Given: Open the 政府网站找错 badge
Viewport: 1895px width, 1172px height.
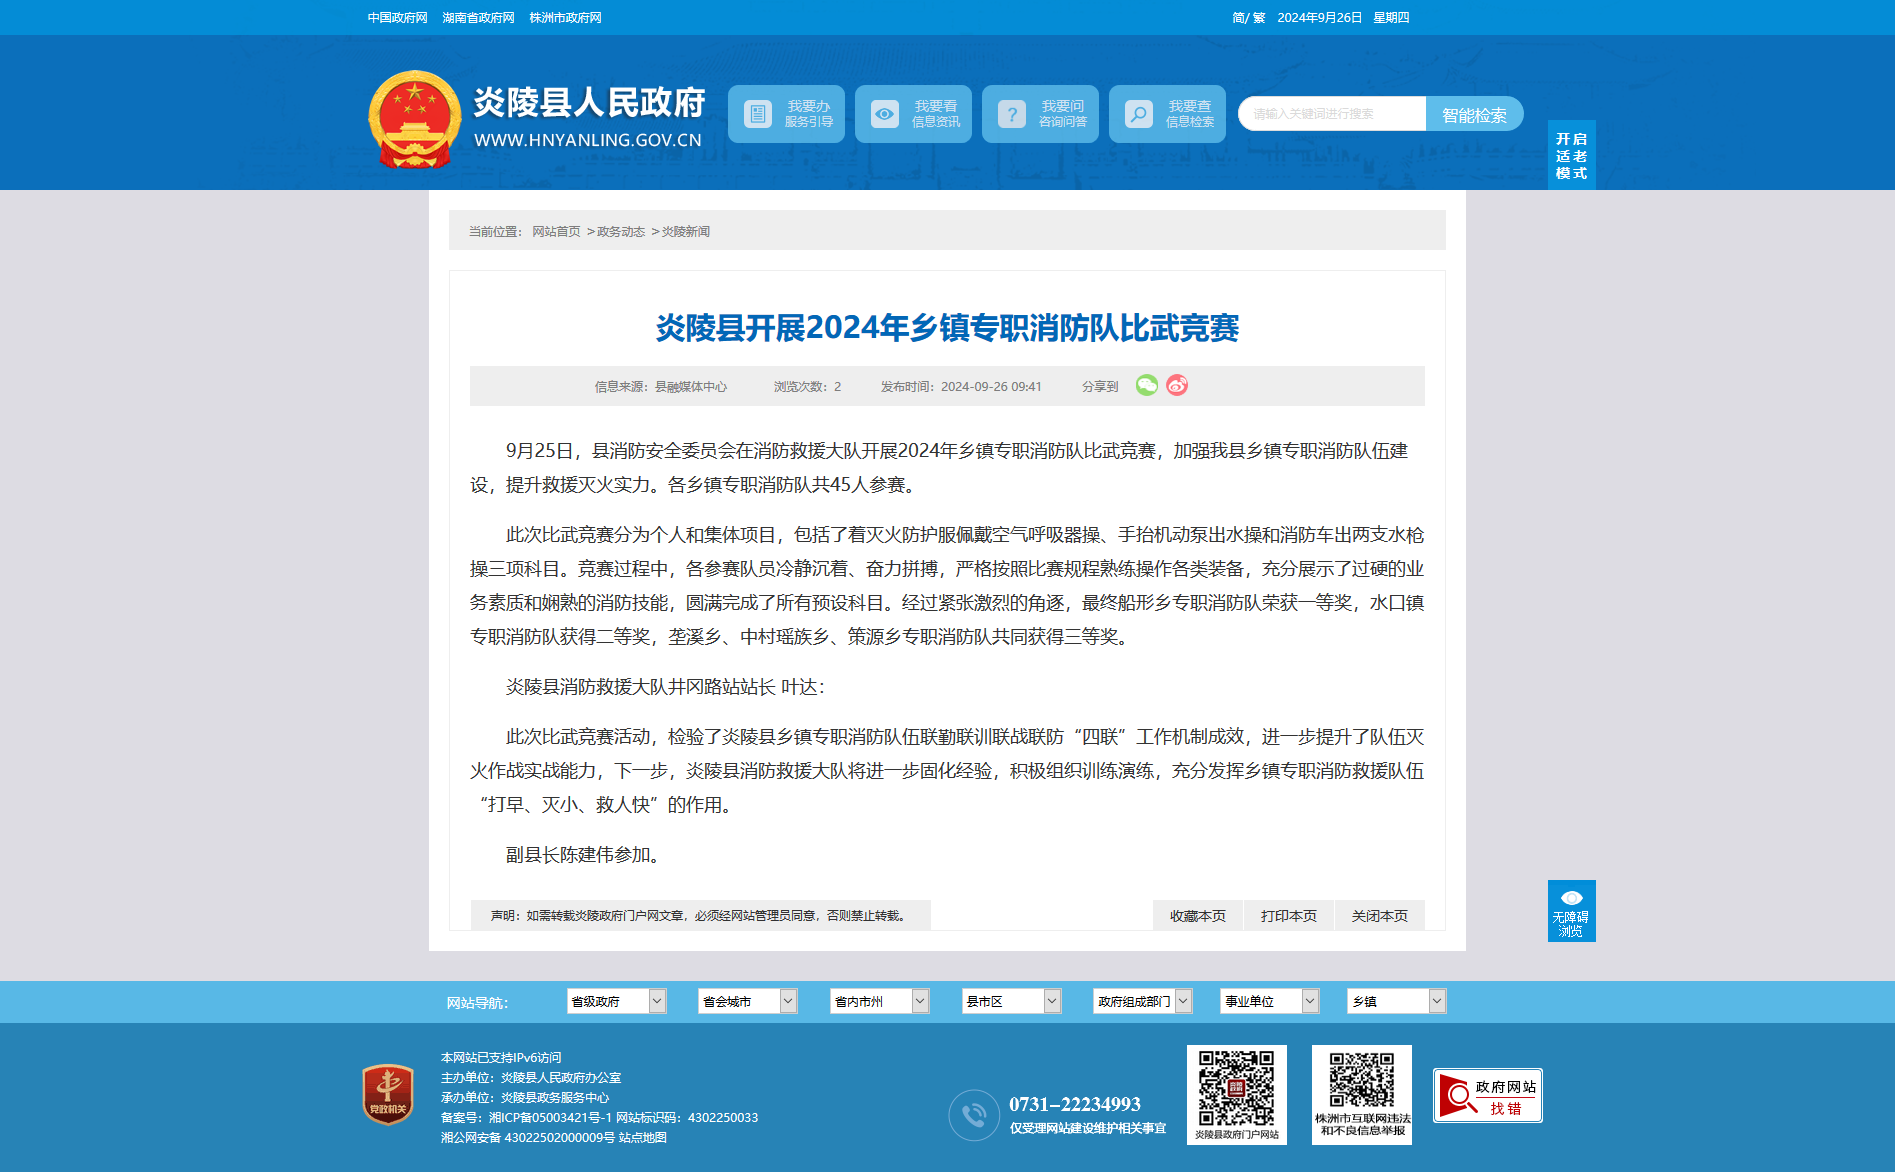Looking at the screenshot, I should 1488,1096.
